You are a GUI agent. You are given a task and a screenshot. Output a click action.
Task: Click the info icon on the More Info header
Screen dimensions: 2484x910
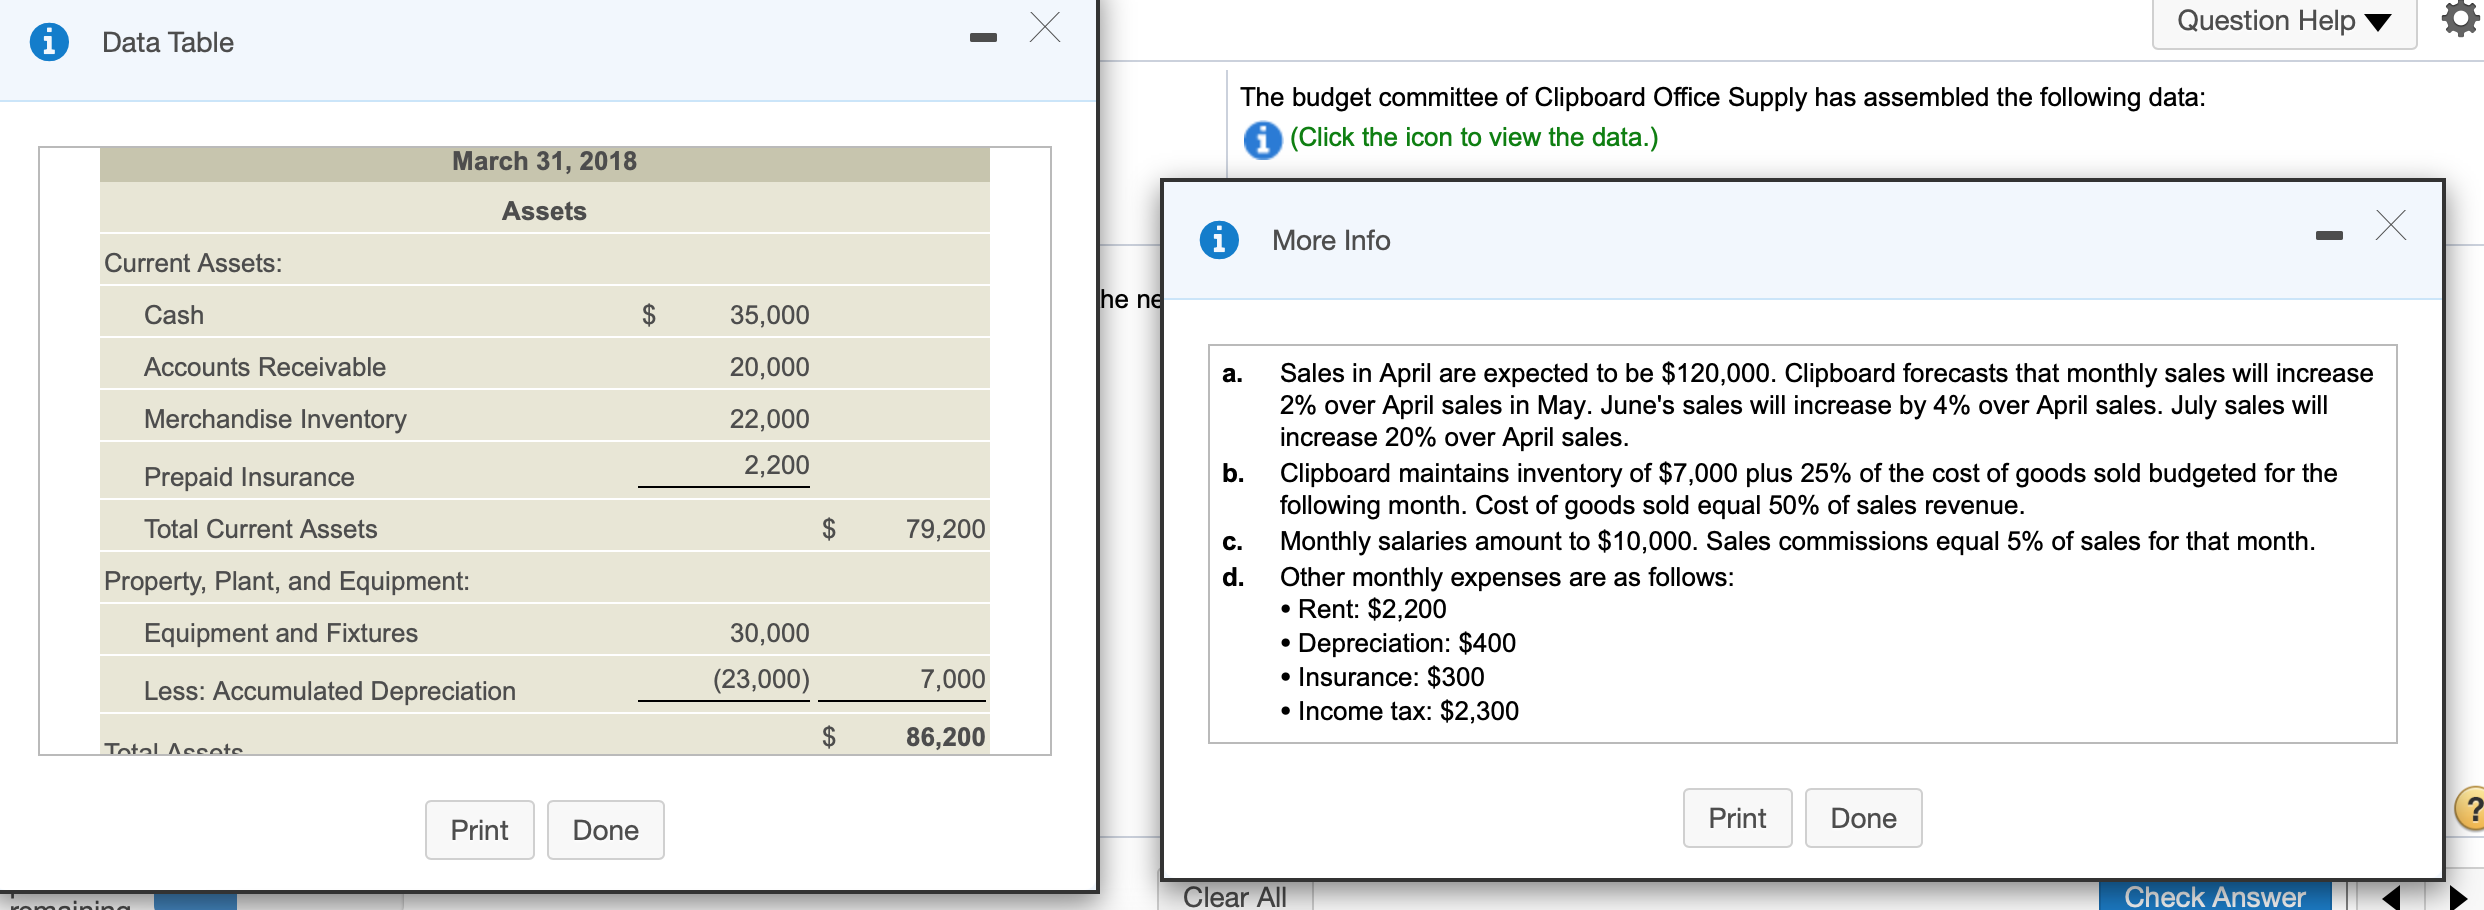tap(1218, 240)
